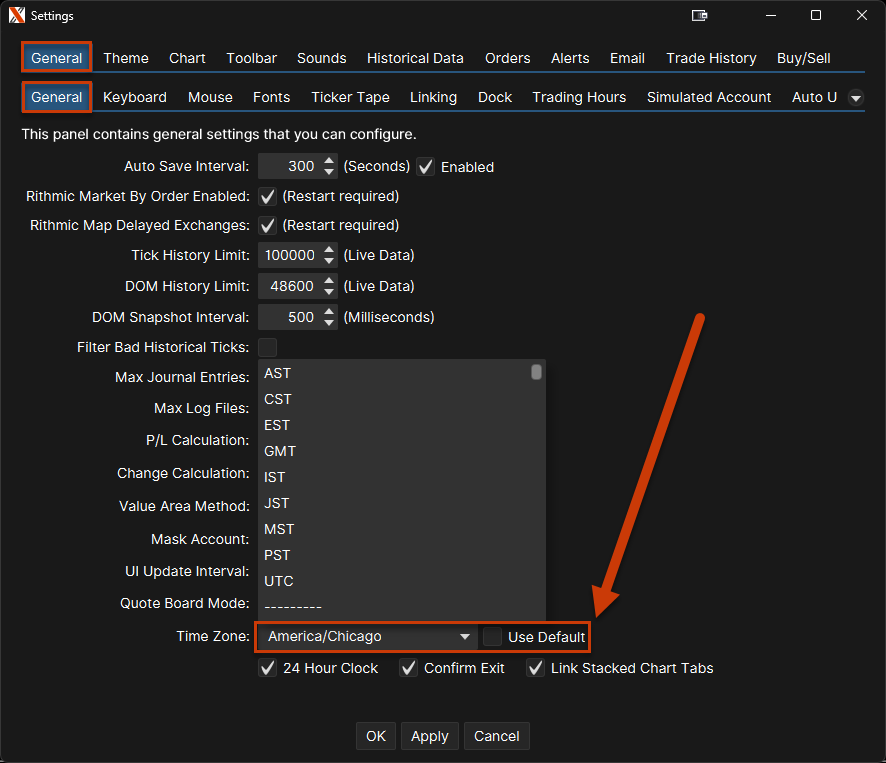886x763 pixels.
Task: Increase DOM History Limit with up arrow
Action: (x=329, y=281)
